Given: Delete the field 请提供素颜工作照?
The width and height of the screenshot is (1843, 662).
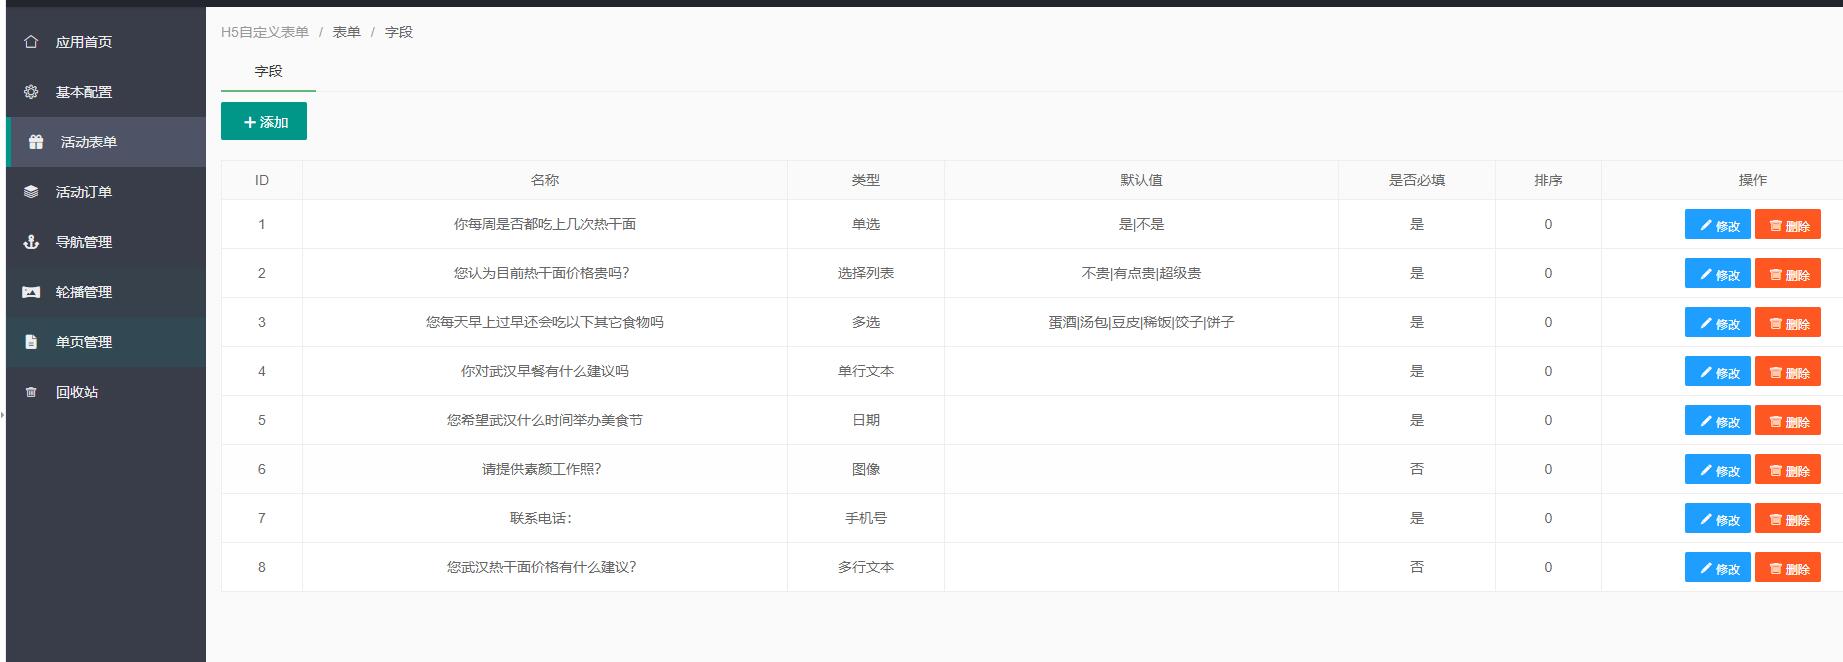Looking at the screenshot, I should [1788, 470].
